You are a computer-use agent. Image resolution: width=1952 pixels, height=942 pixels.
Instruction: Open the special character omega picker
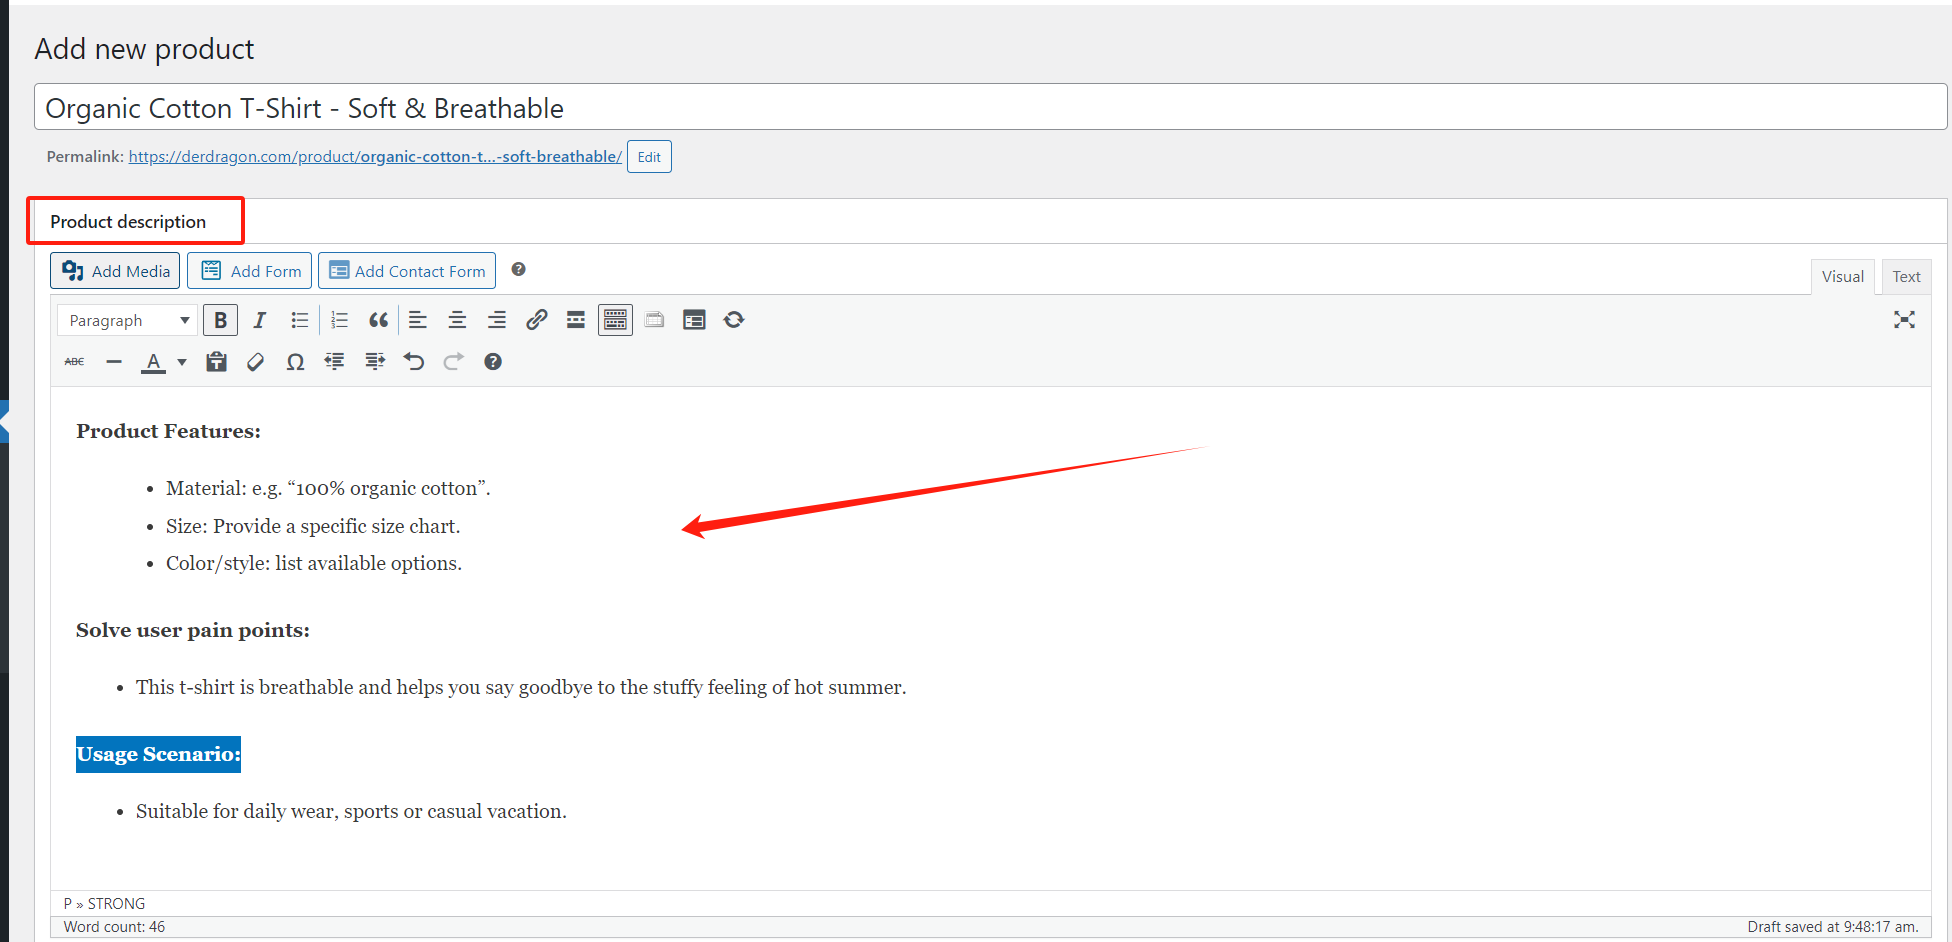(x=295, y=362)
